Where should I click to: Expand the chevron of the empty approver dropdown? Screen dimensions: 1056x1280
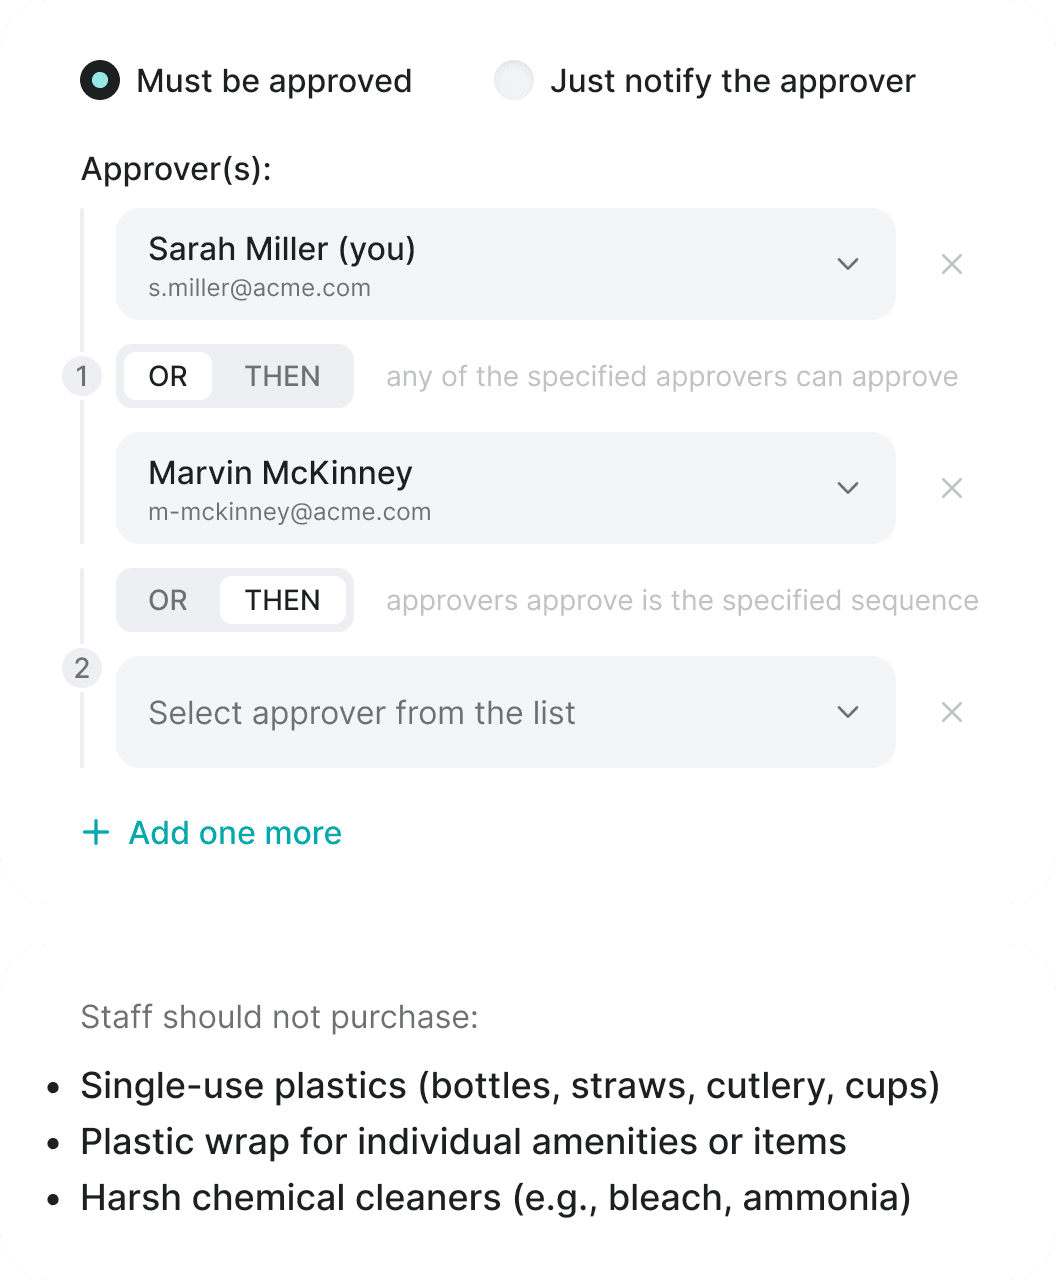pos(848,712)
